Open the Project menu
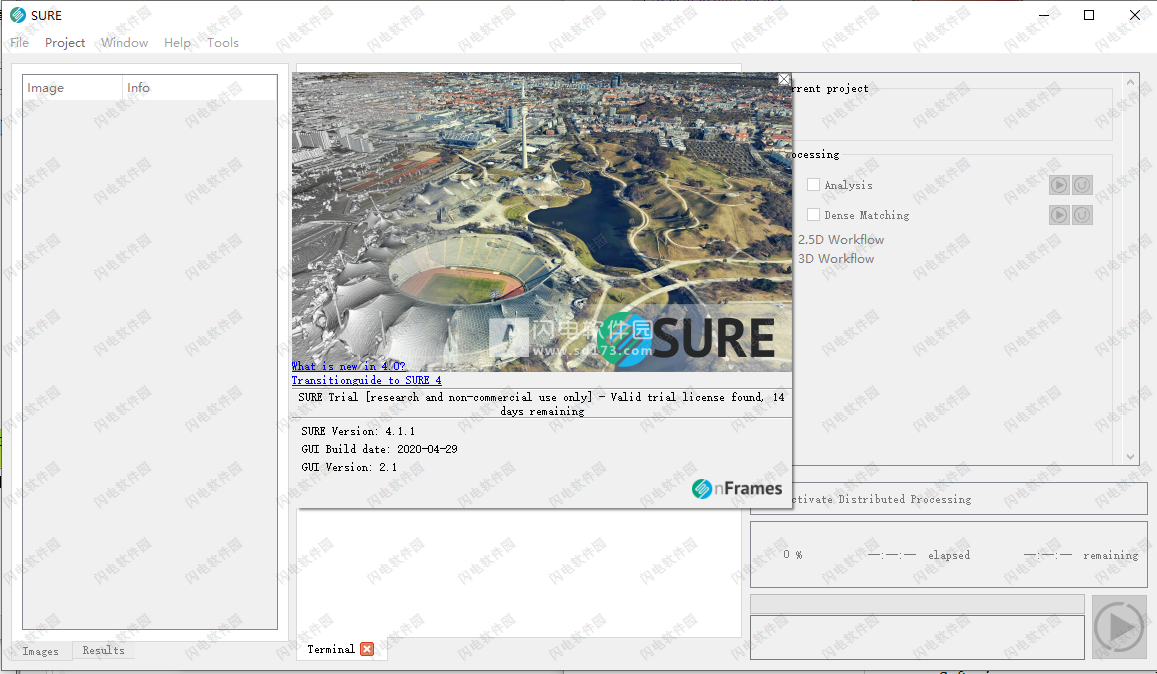 click(65, 43)
